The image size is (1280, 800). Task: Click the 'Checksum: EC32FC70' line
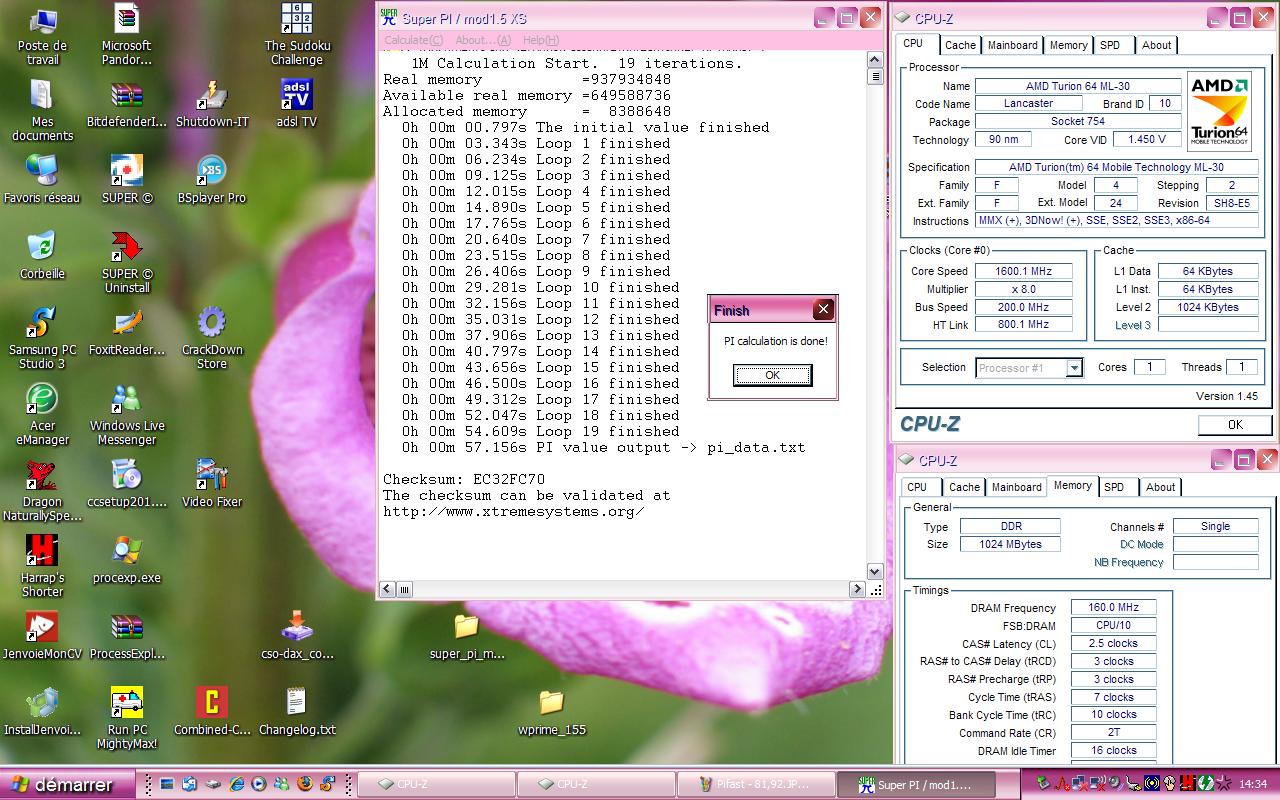pos(464,479)
